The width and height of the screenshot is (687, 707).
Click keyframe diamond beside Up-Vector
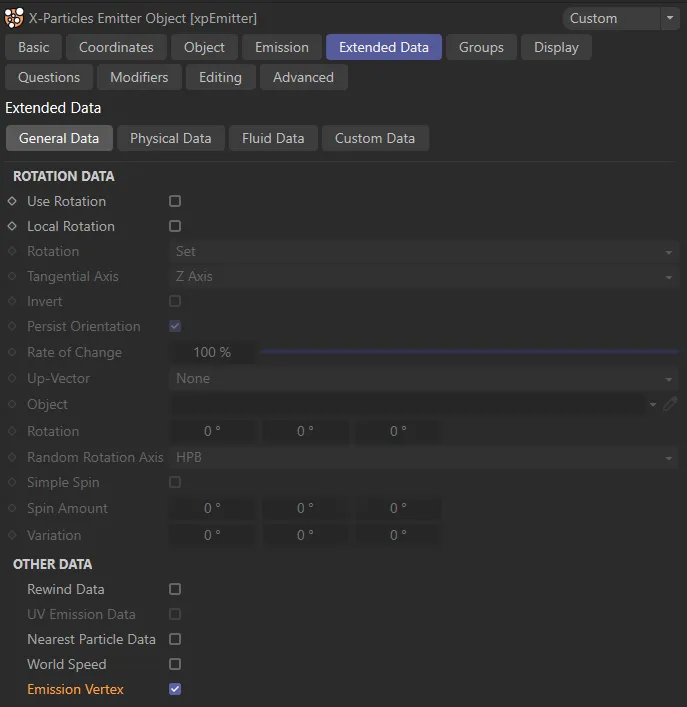12,378
